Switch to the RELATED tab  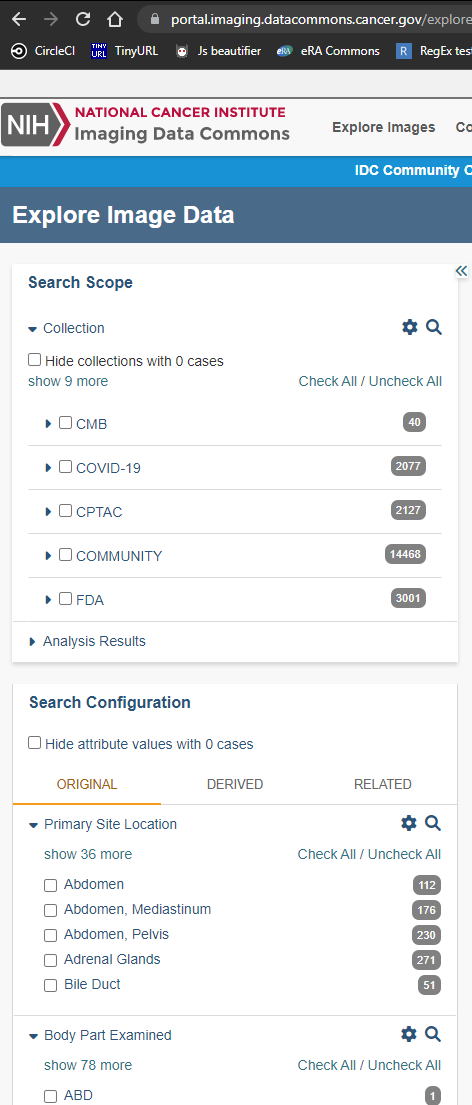point(383,784)
